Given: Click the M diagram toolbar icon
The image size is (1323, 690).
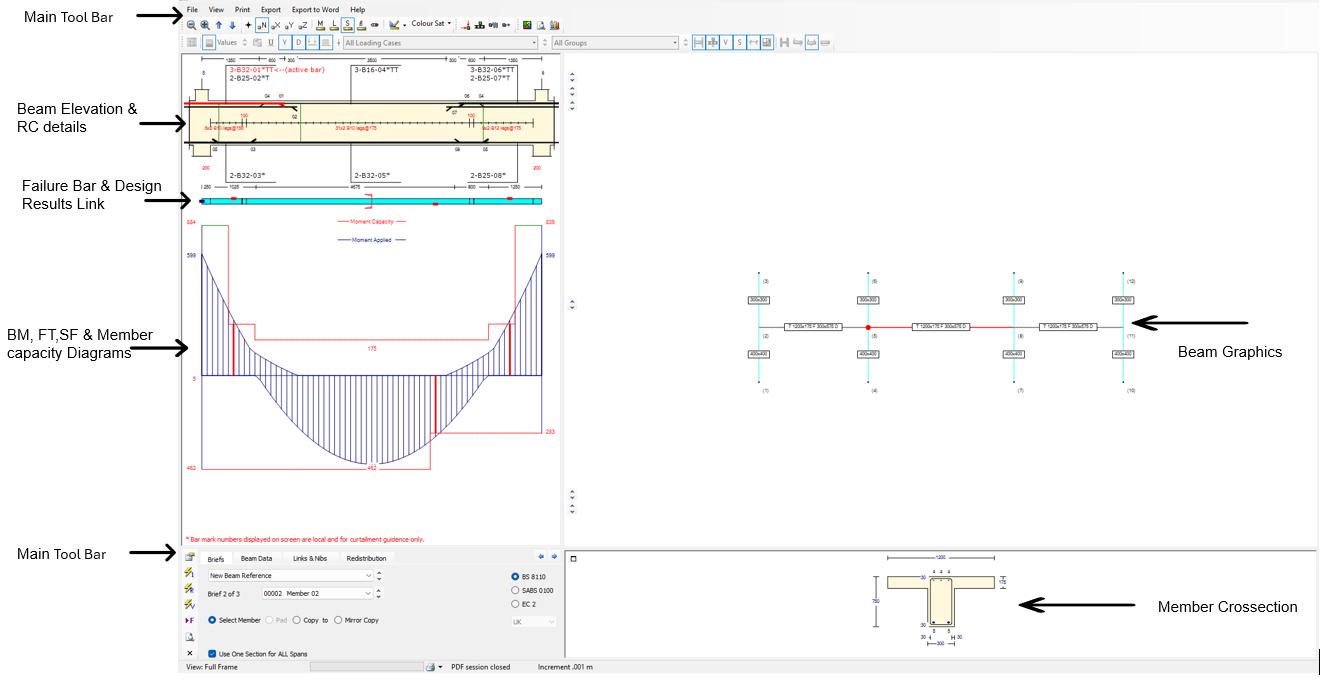Looking at the screenshot, I should point(320,25).
